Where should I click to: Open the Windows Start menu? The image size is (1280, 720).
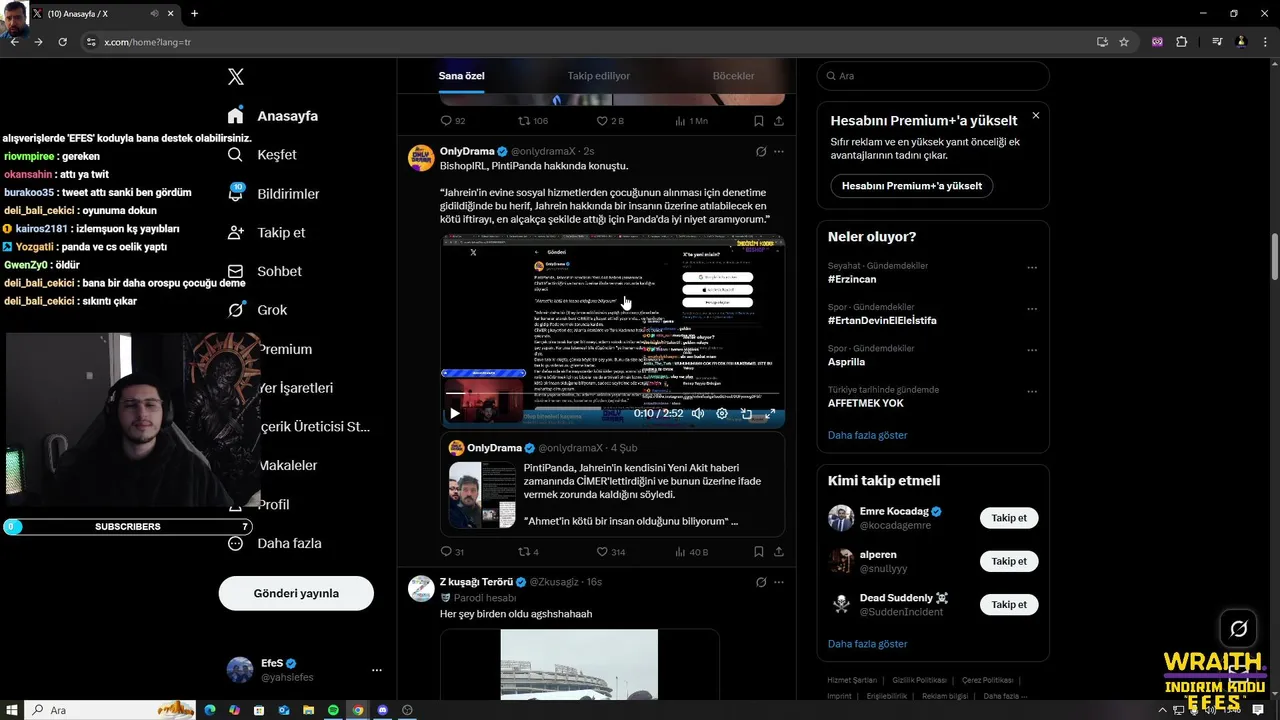pyautogui.click(x=11, y=710)
